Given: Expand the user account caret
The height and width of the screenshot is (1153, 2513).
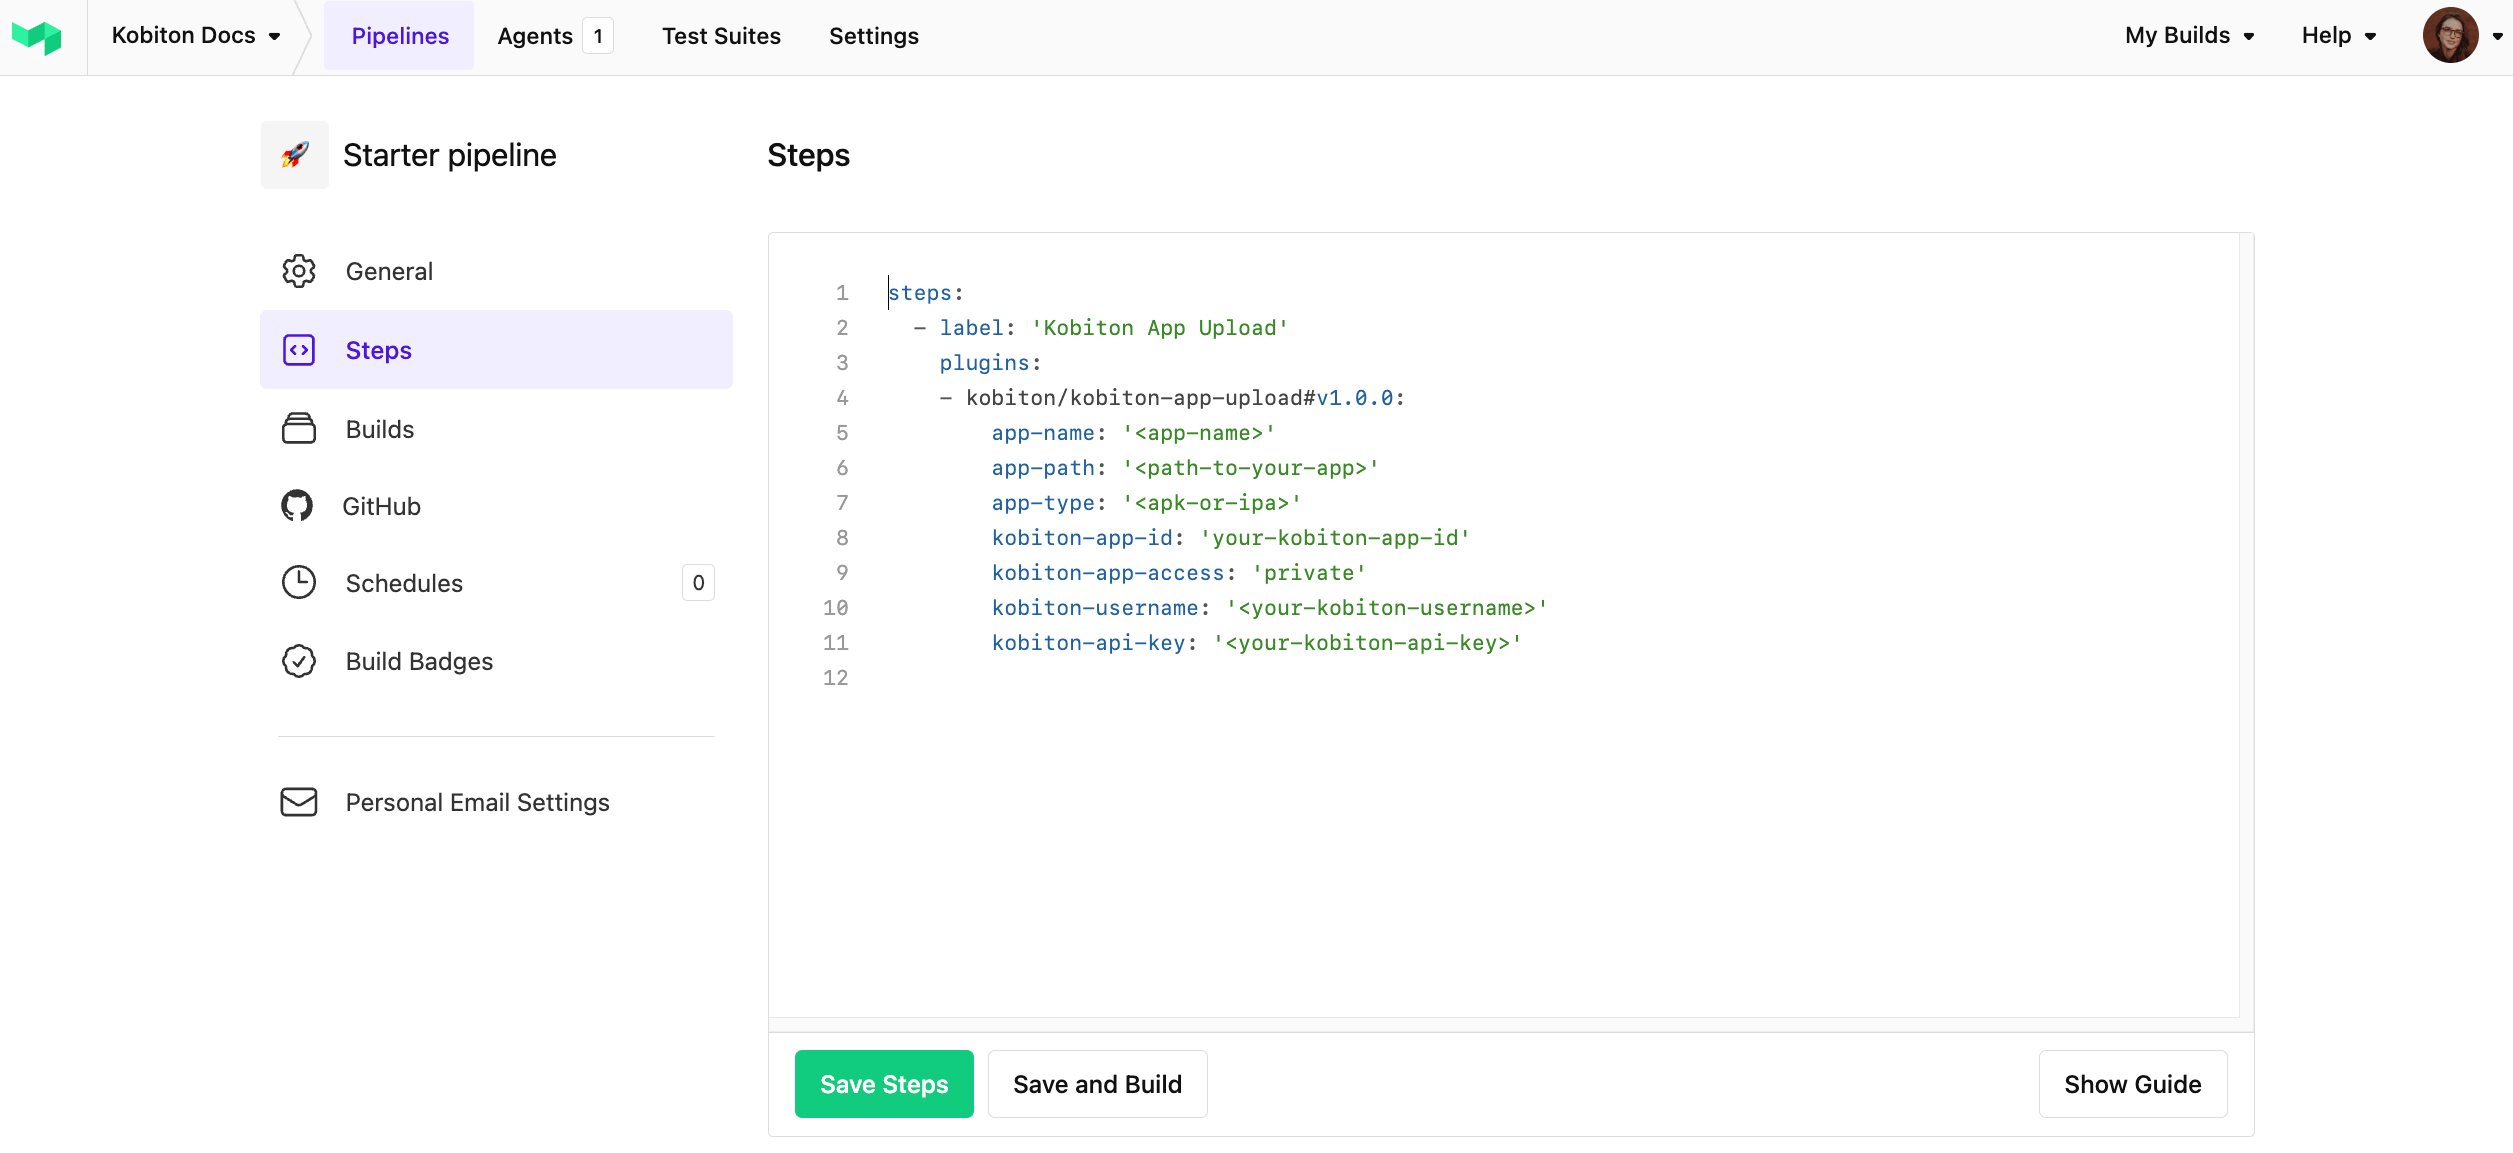Looking at the screenshot, I should 2497,37.
